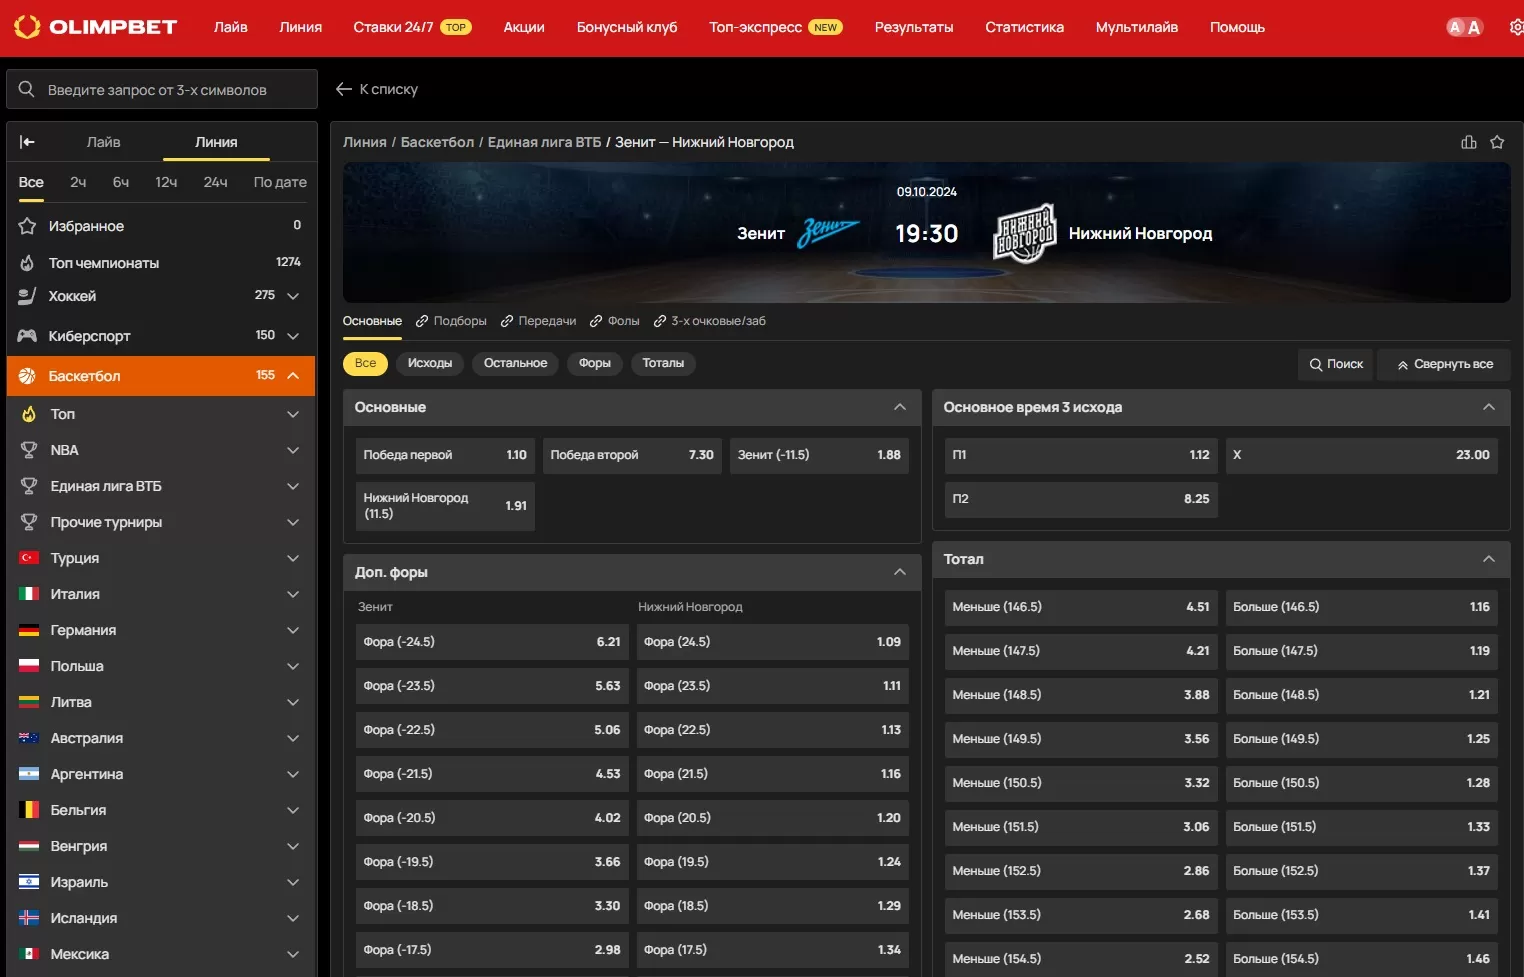Image resolution: width=1524 pixels, height=977 pixels.
Task: Switch to the Лайв sidebar tab
Action: (x=103, y=142)
